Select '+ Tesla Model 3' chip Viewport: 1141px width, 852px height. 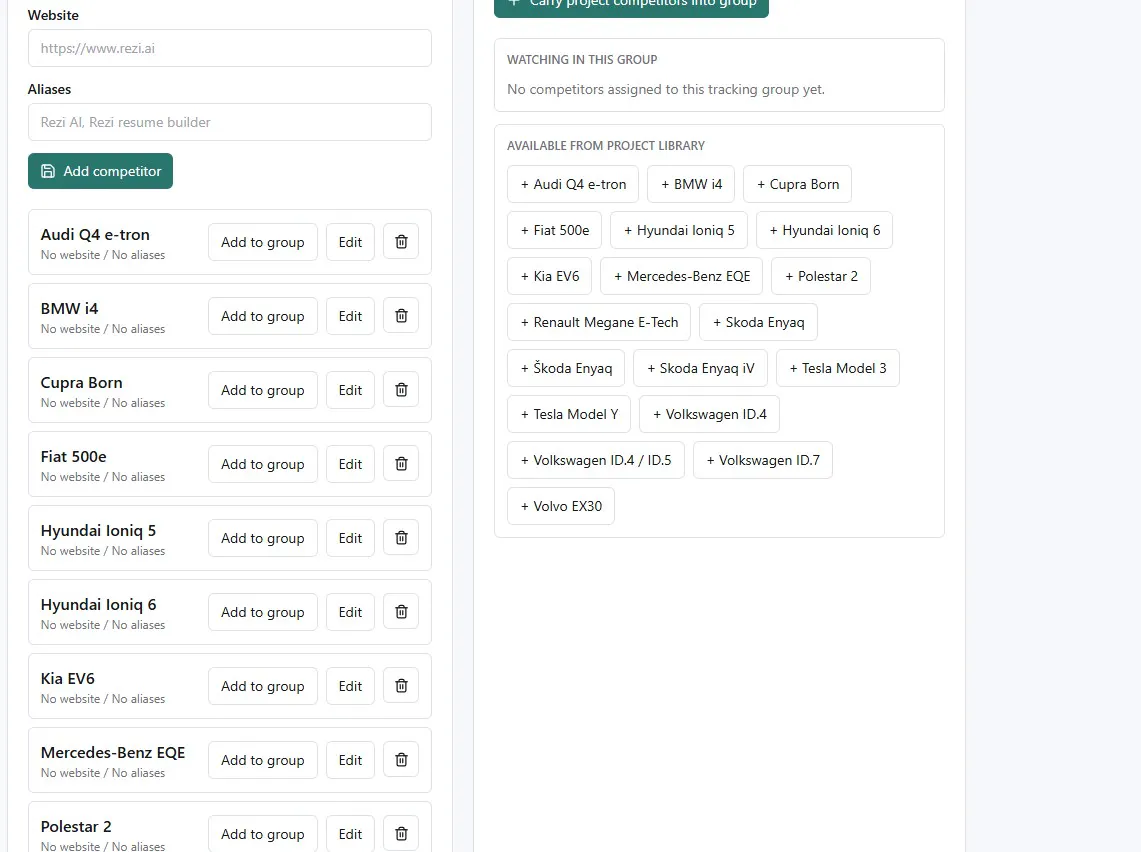(x=838, y=367)
